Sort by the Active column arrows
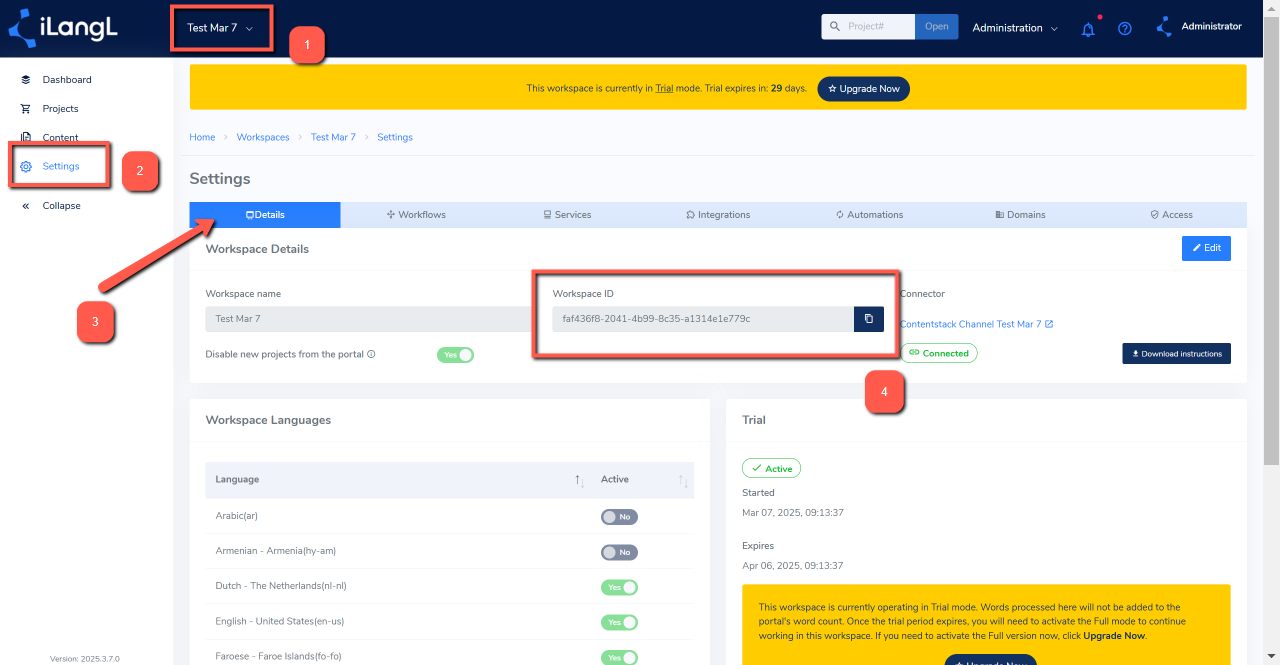This screenshot has height=665, width=1280. coord(684,480)
